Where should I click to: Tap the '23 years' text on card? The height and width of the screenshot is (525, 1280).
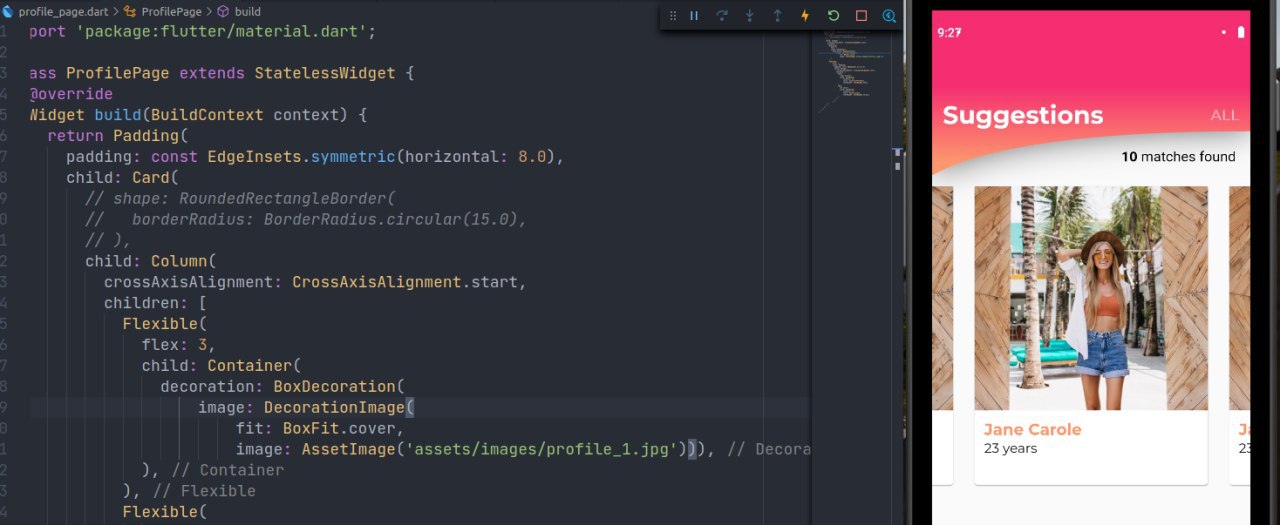click(x=1010, y=449)
